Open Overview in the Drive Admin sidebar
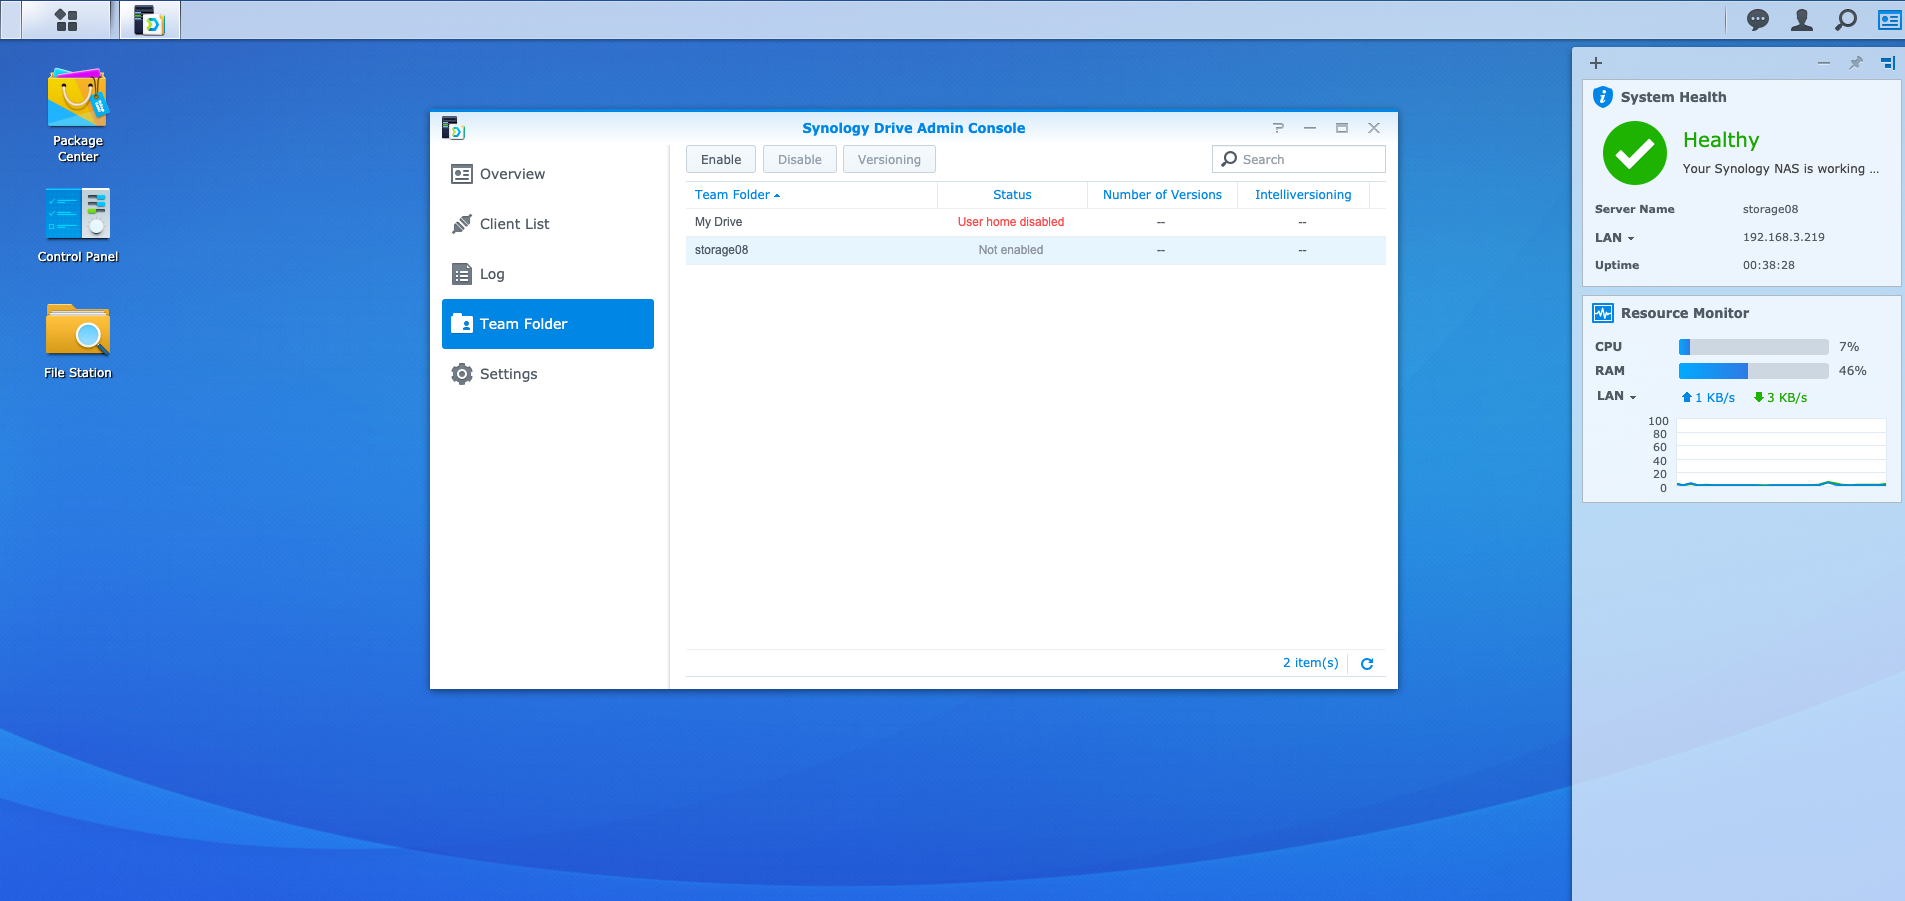1905x901 pixels. click(511, 173)
